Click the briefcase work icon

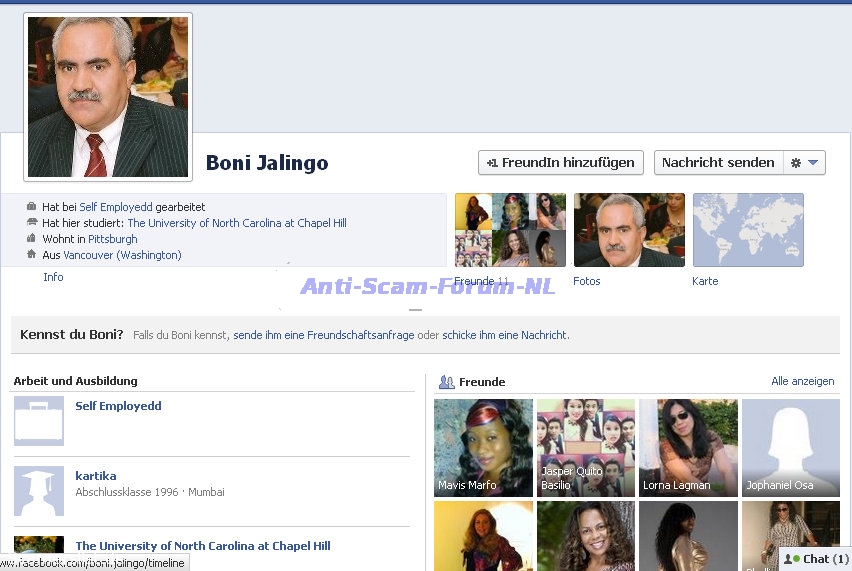(x=39, y=420)
